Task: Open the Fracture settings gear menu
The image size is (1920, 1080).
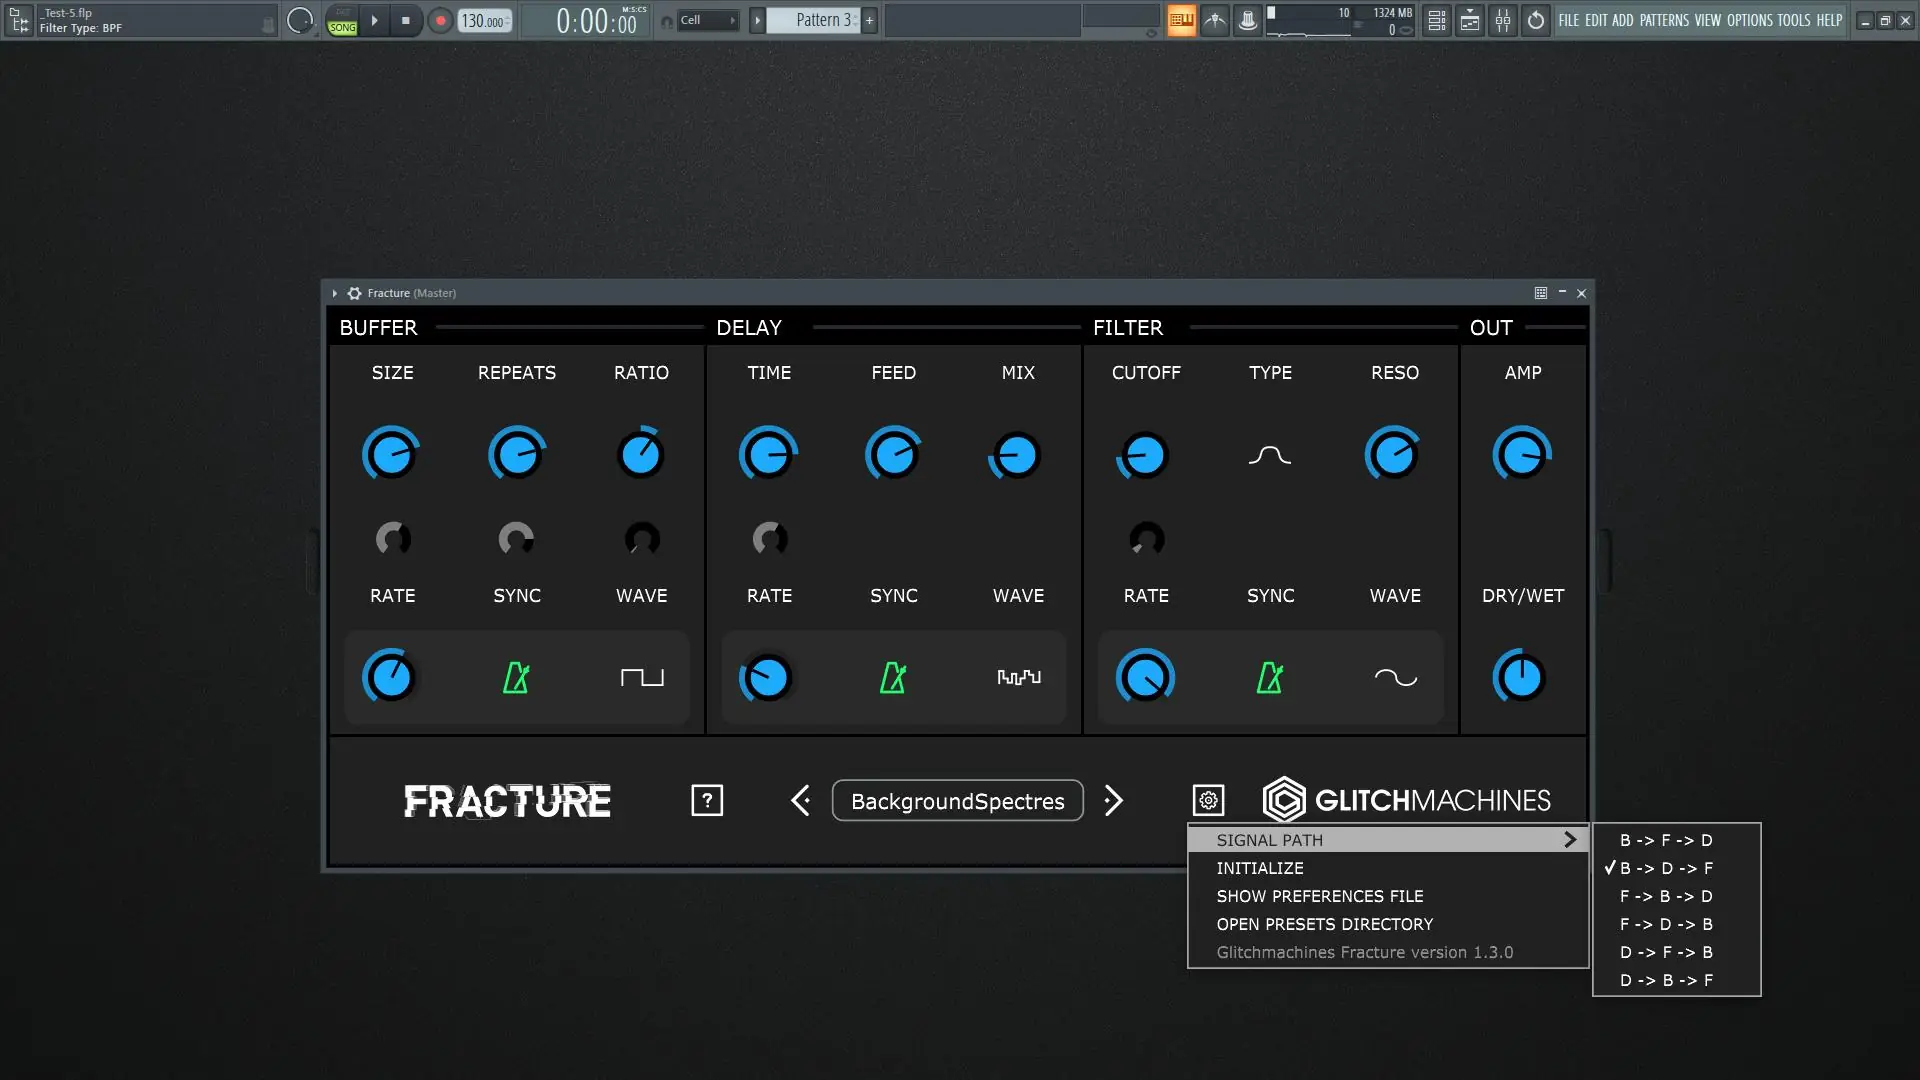Action: click(x=1208, y=800)
